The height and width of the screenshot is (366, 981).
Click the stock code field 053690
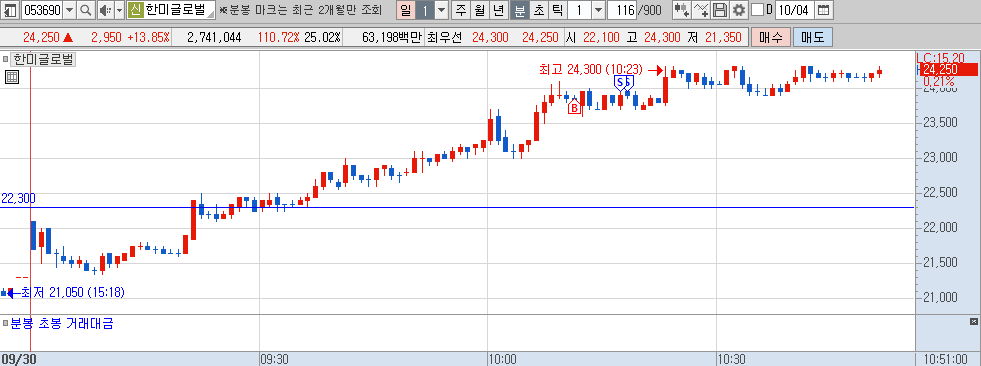click(x=42, y=10)
